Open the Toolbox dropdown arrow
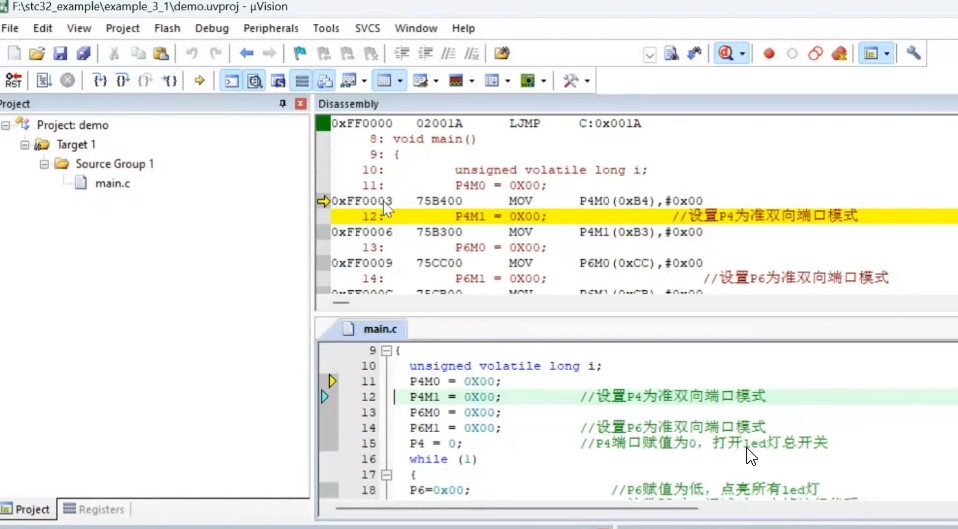Screen dimensions: 958x529 tap(587, 81)
